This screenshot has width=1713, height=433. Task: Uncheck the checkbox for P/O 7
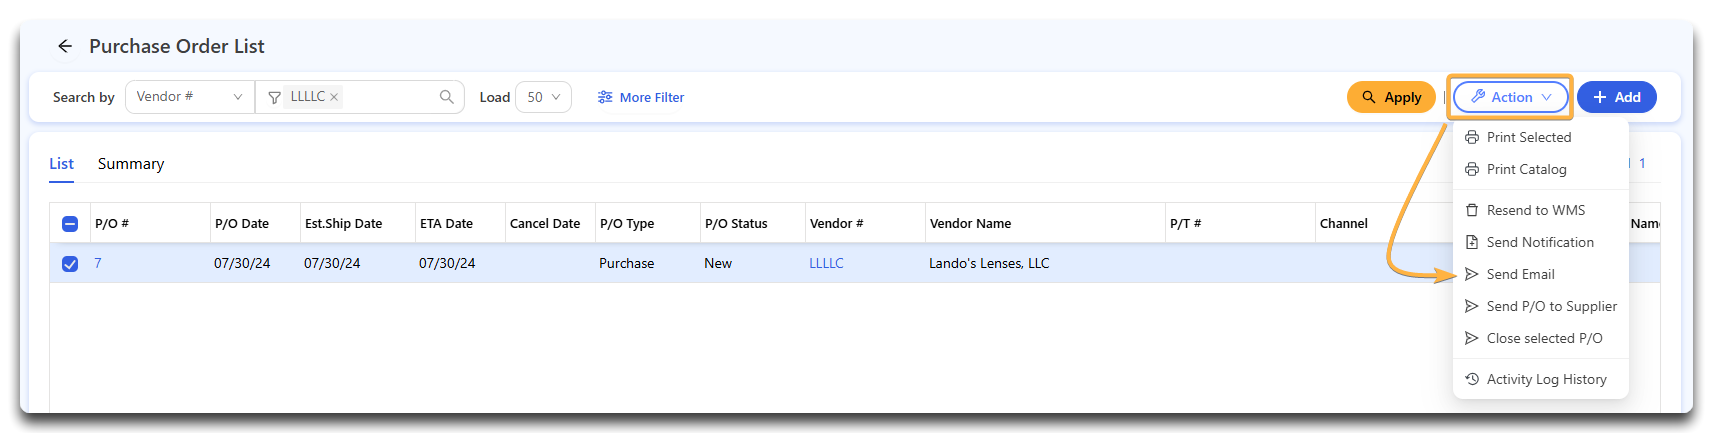coord(70,264)
